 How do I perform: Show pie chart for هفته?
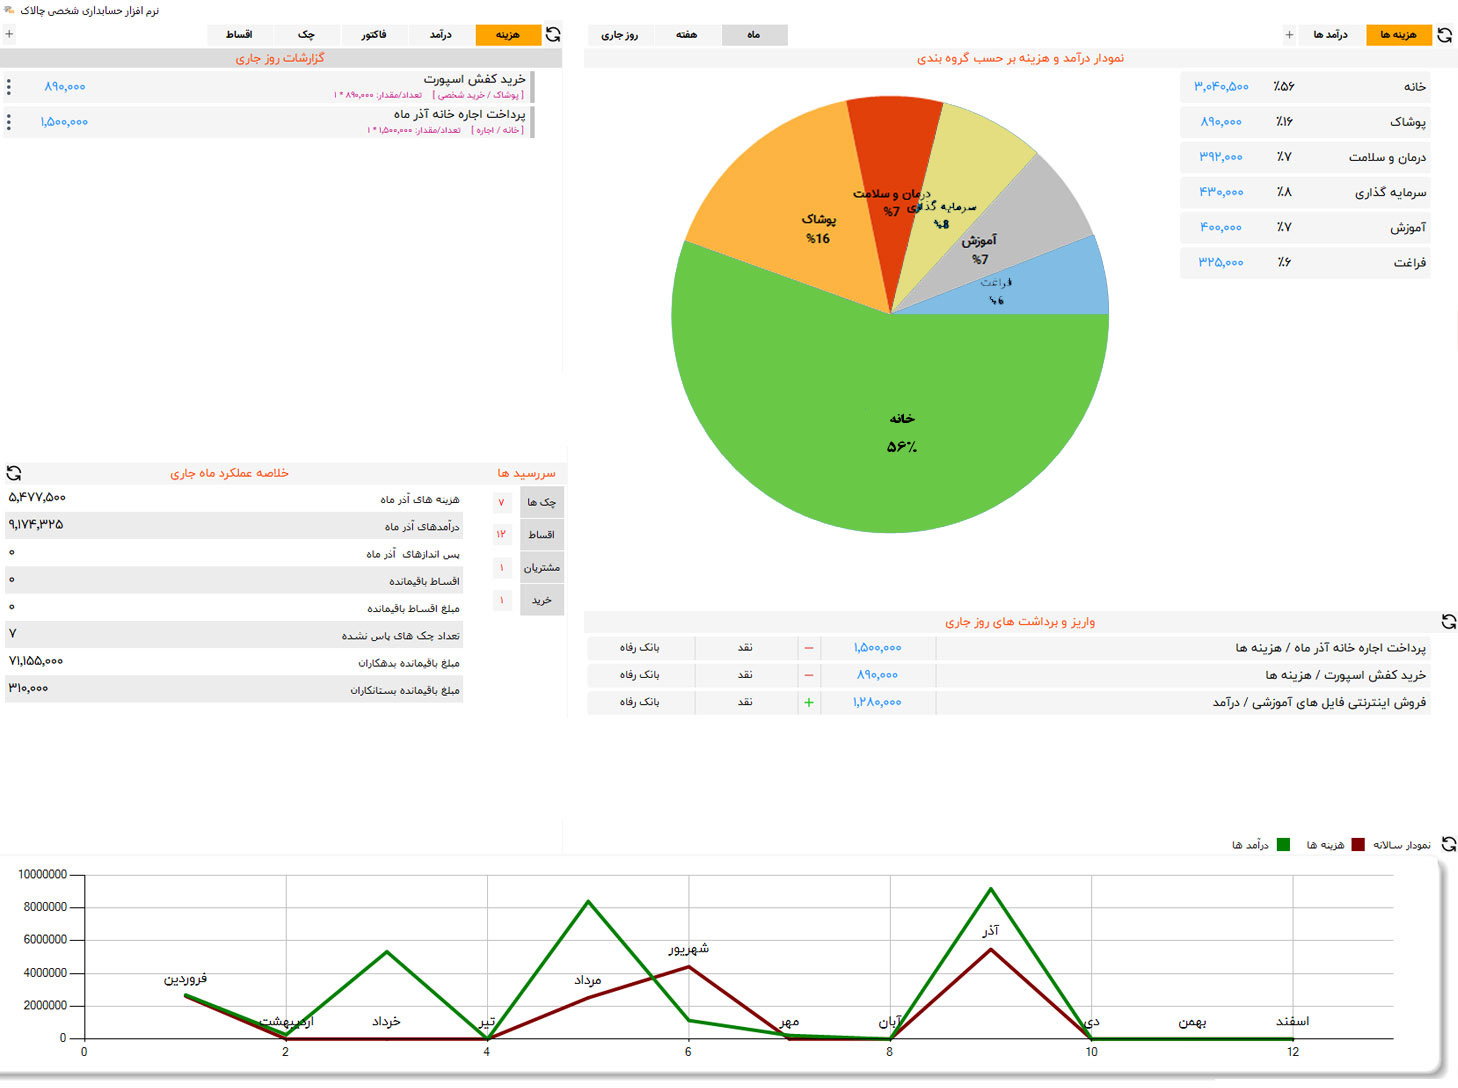[x=686, y=35]
